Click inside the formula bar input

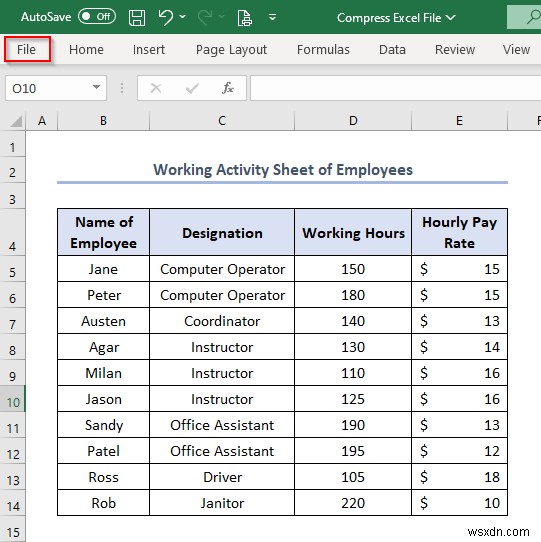[x=395, y=88]
